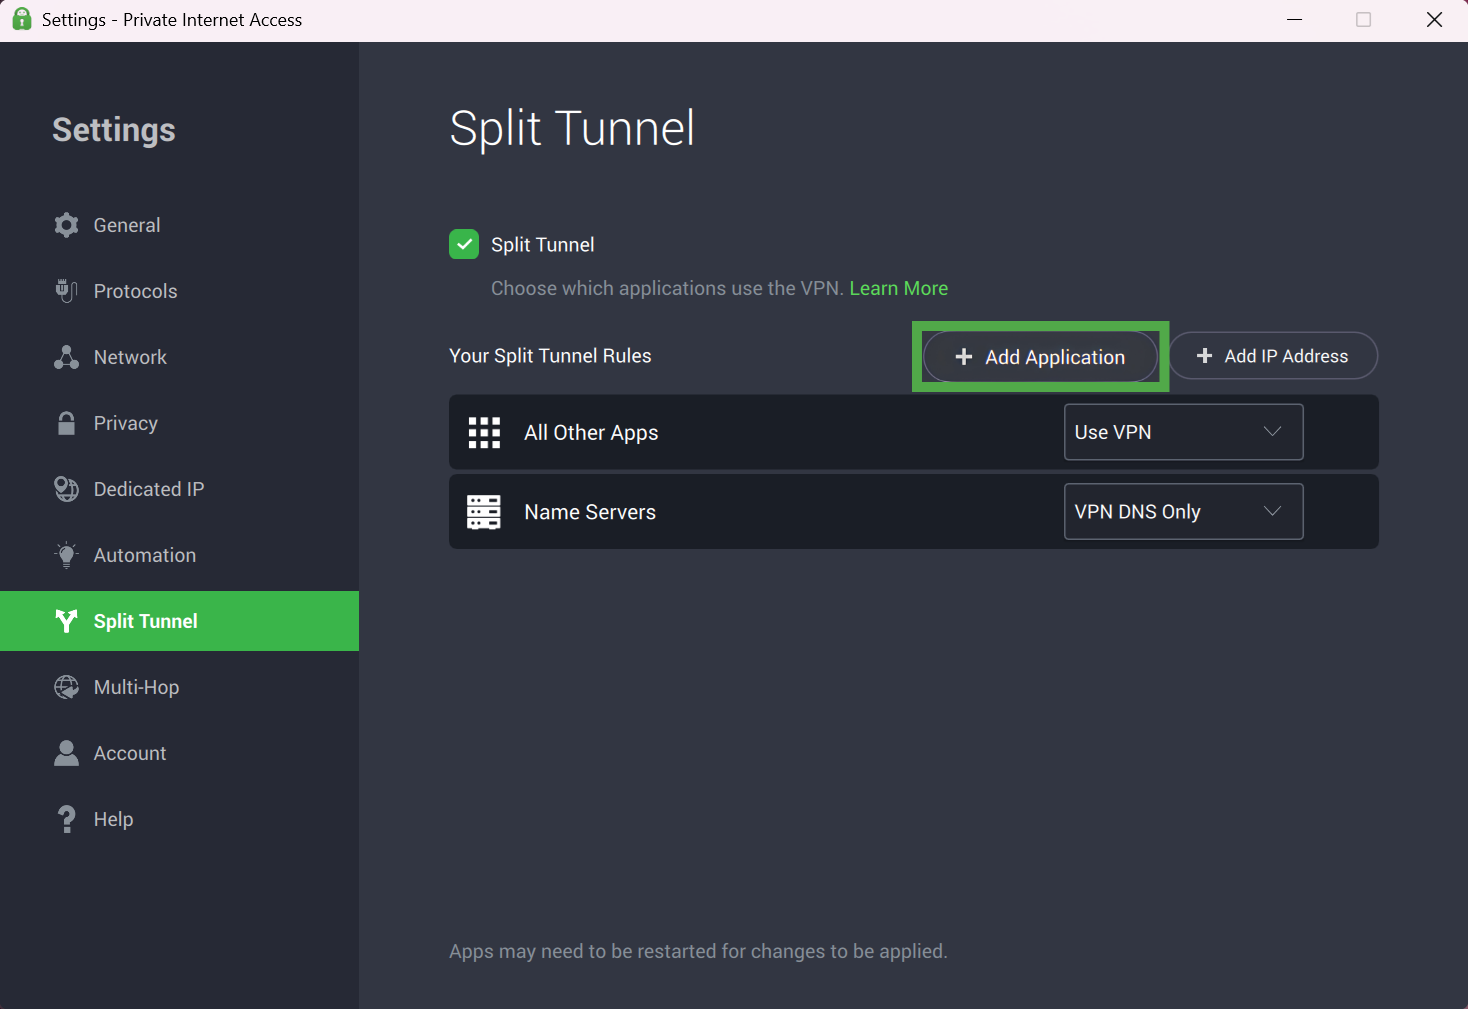Click the Account person icon
This screenshot has width=1468, height=1009.
point(66,753)
